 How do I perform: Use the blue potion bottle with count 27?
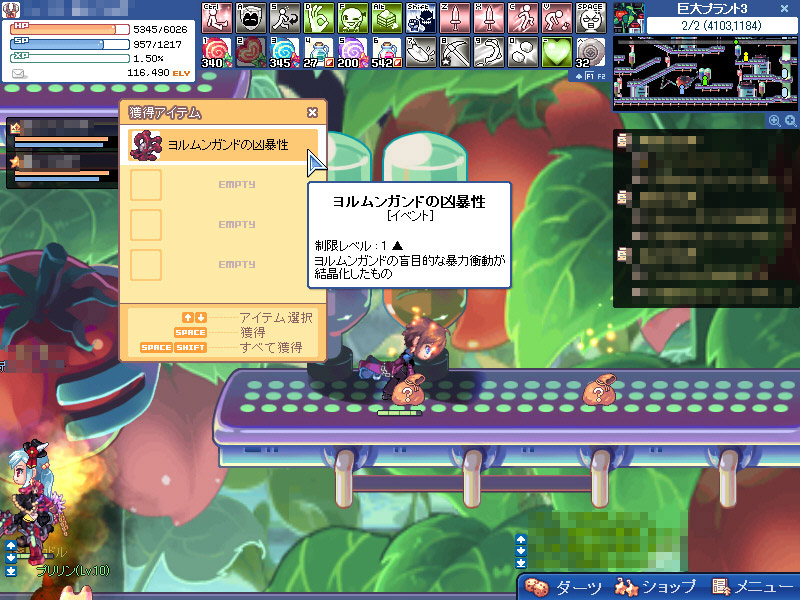pos(319,52)
